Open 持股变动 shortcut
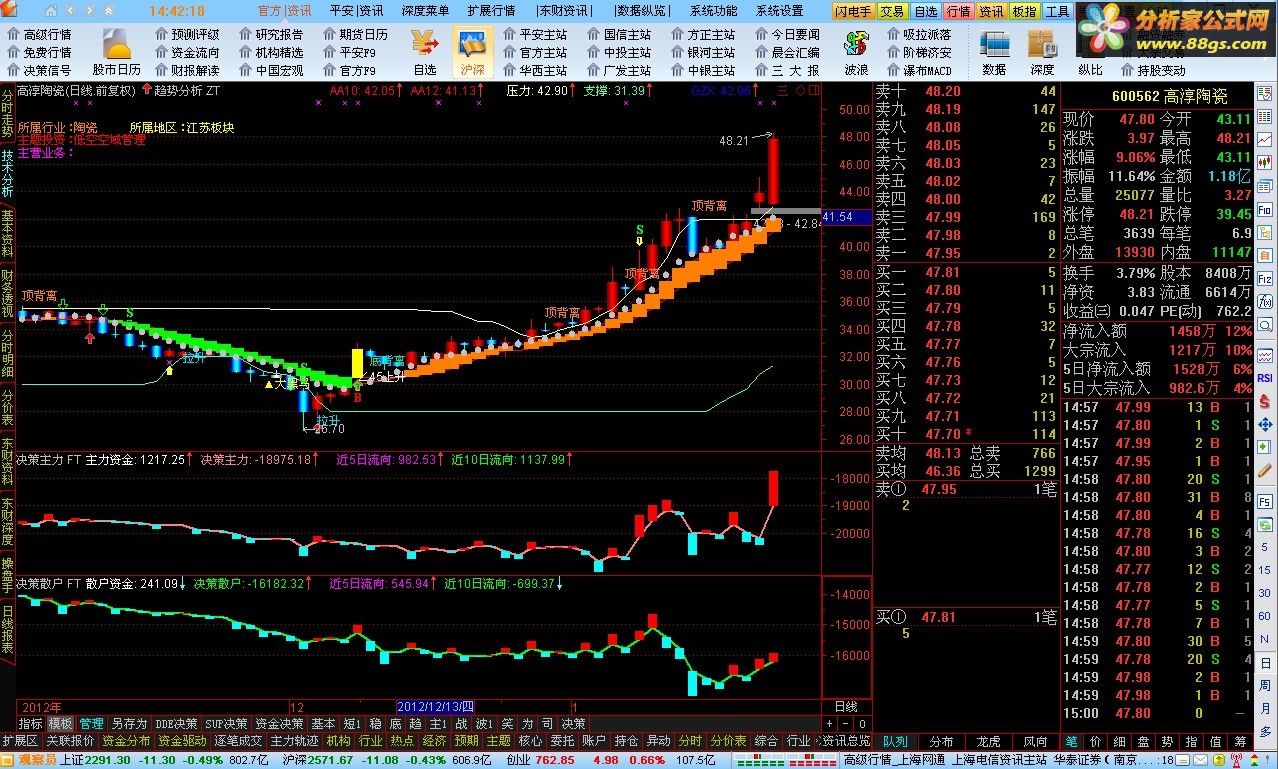The image size is (1278, 769). click(1151, 70)
